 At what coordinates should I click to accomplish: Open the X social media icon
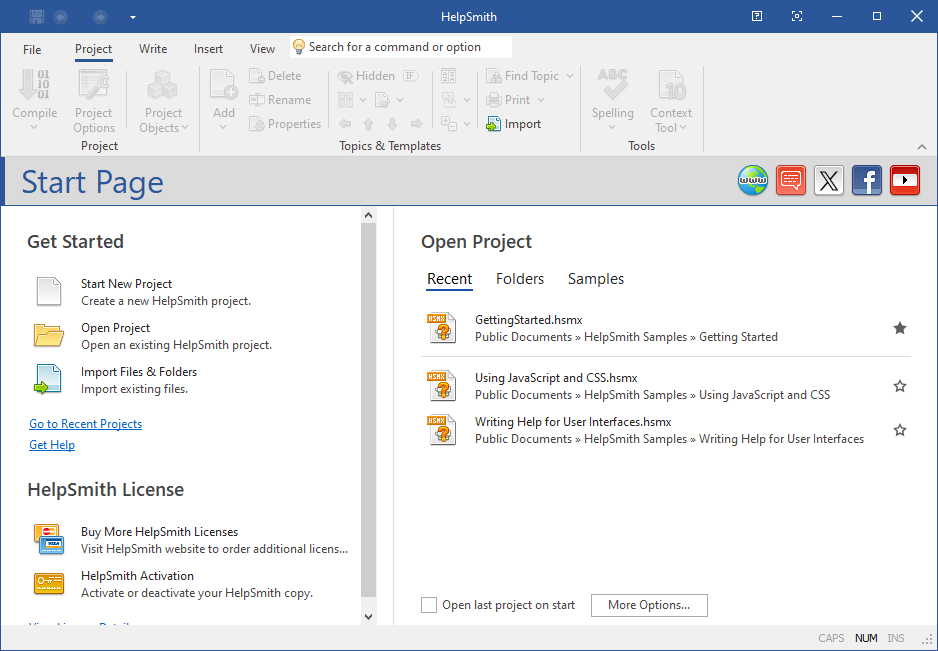829,180
